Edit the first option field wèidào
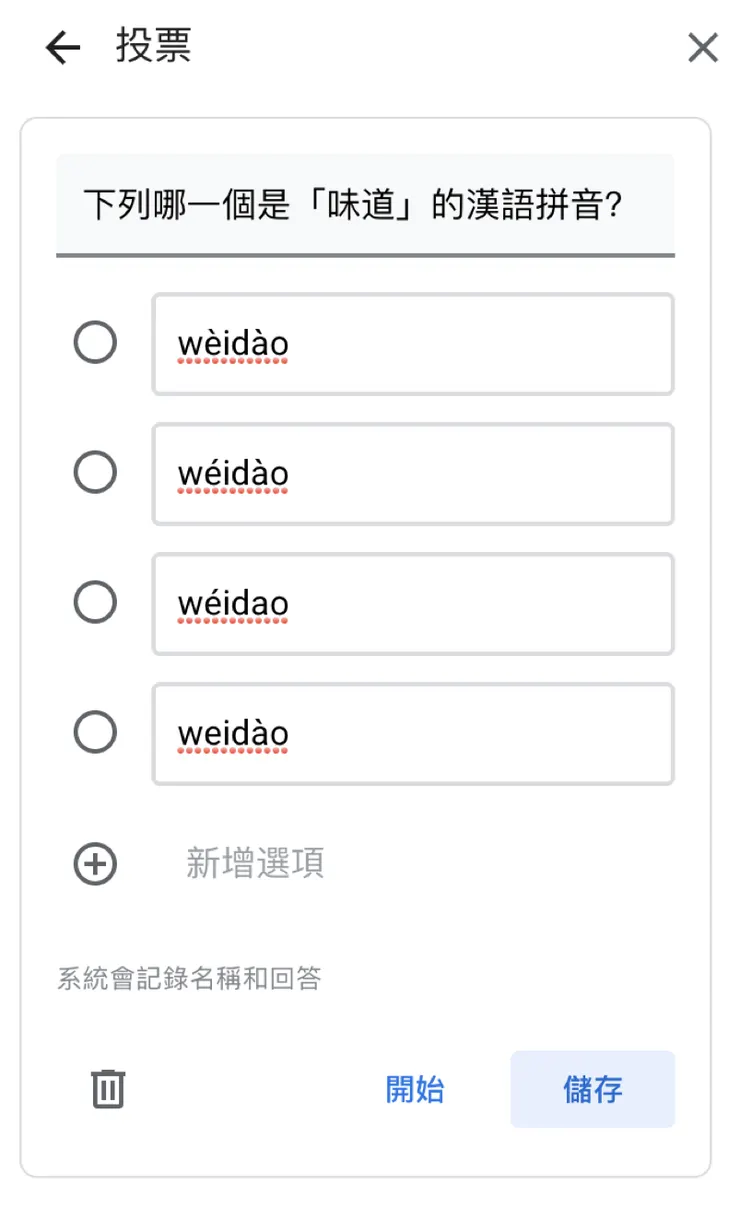This screenshot has height=1206, width=740. click(x=413, y=343)
